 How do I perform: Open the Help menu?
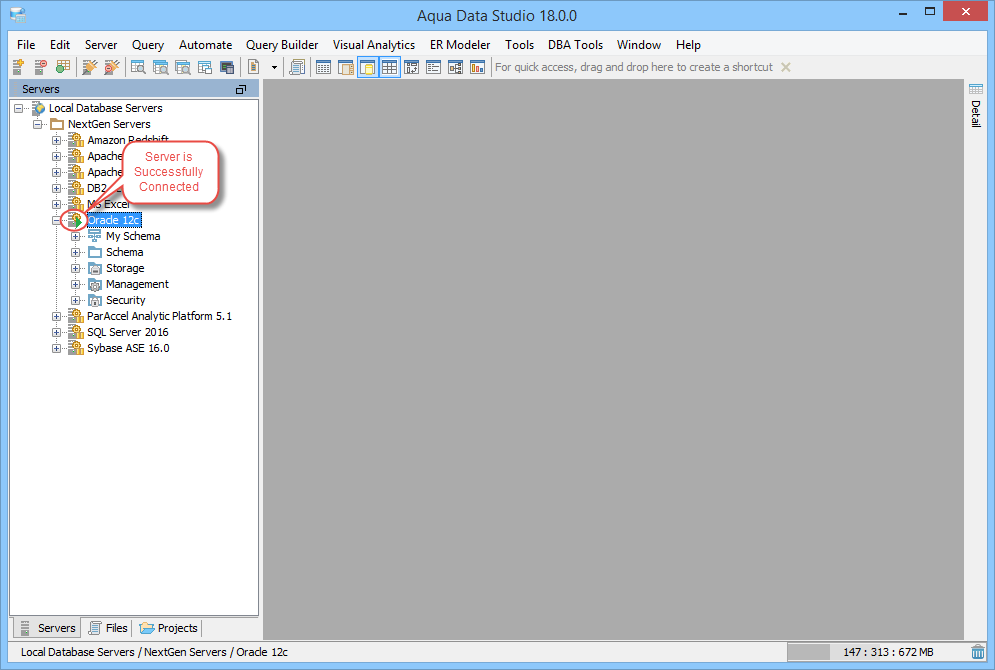[x=688, y=45]
